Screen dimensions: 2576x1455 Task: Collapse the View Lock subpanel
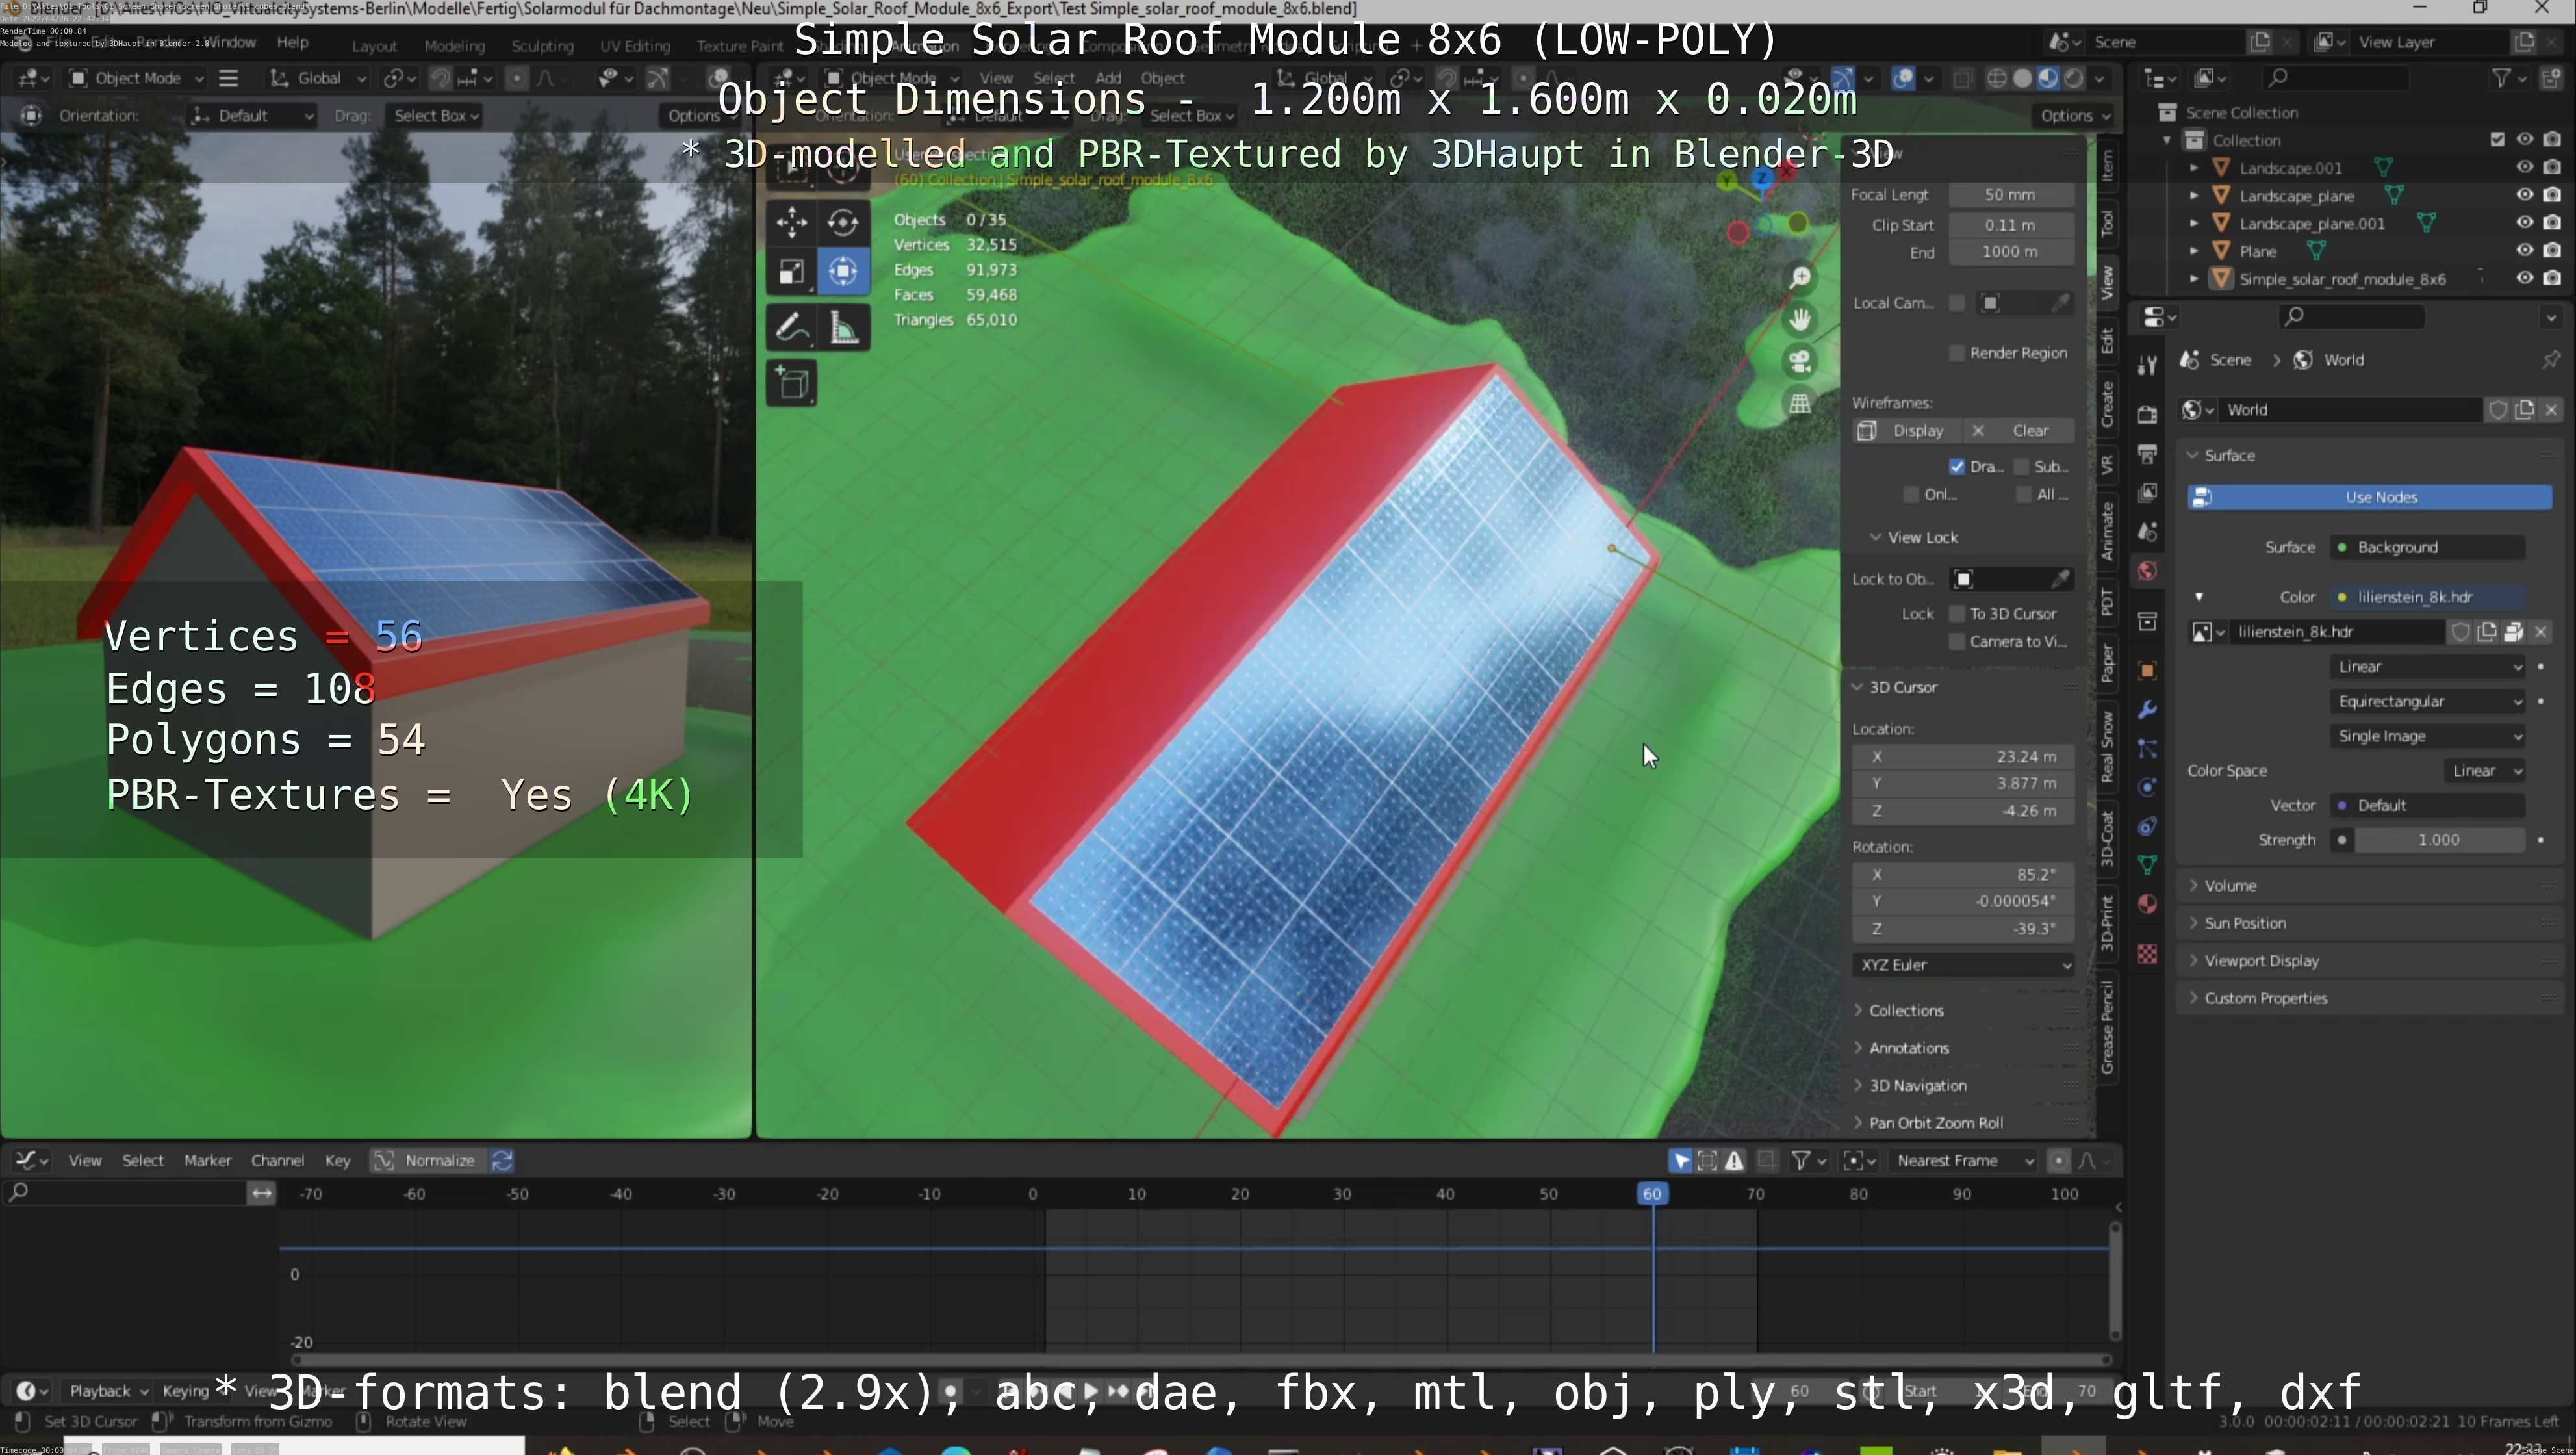pos(1914,537)
